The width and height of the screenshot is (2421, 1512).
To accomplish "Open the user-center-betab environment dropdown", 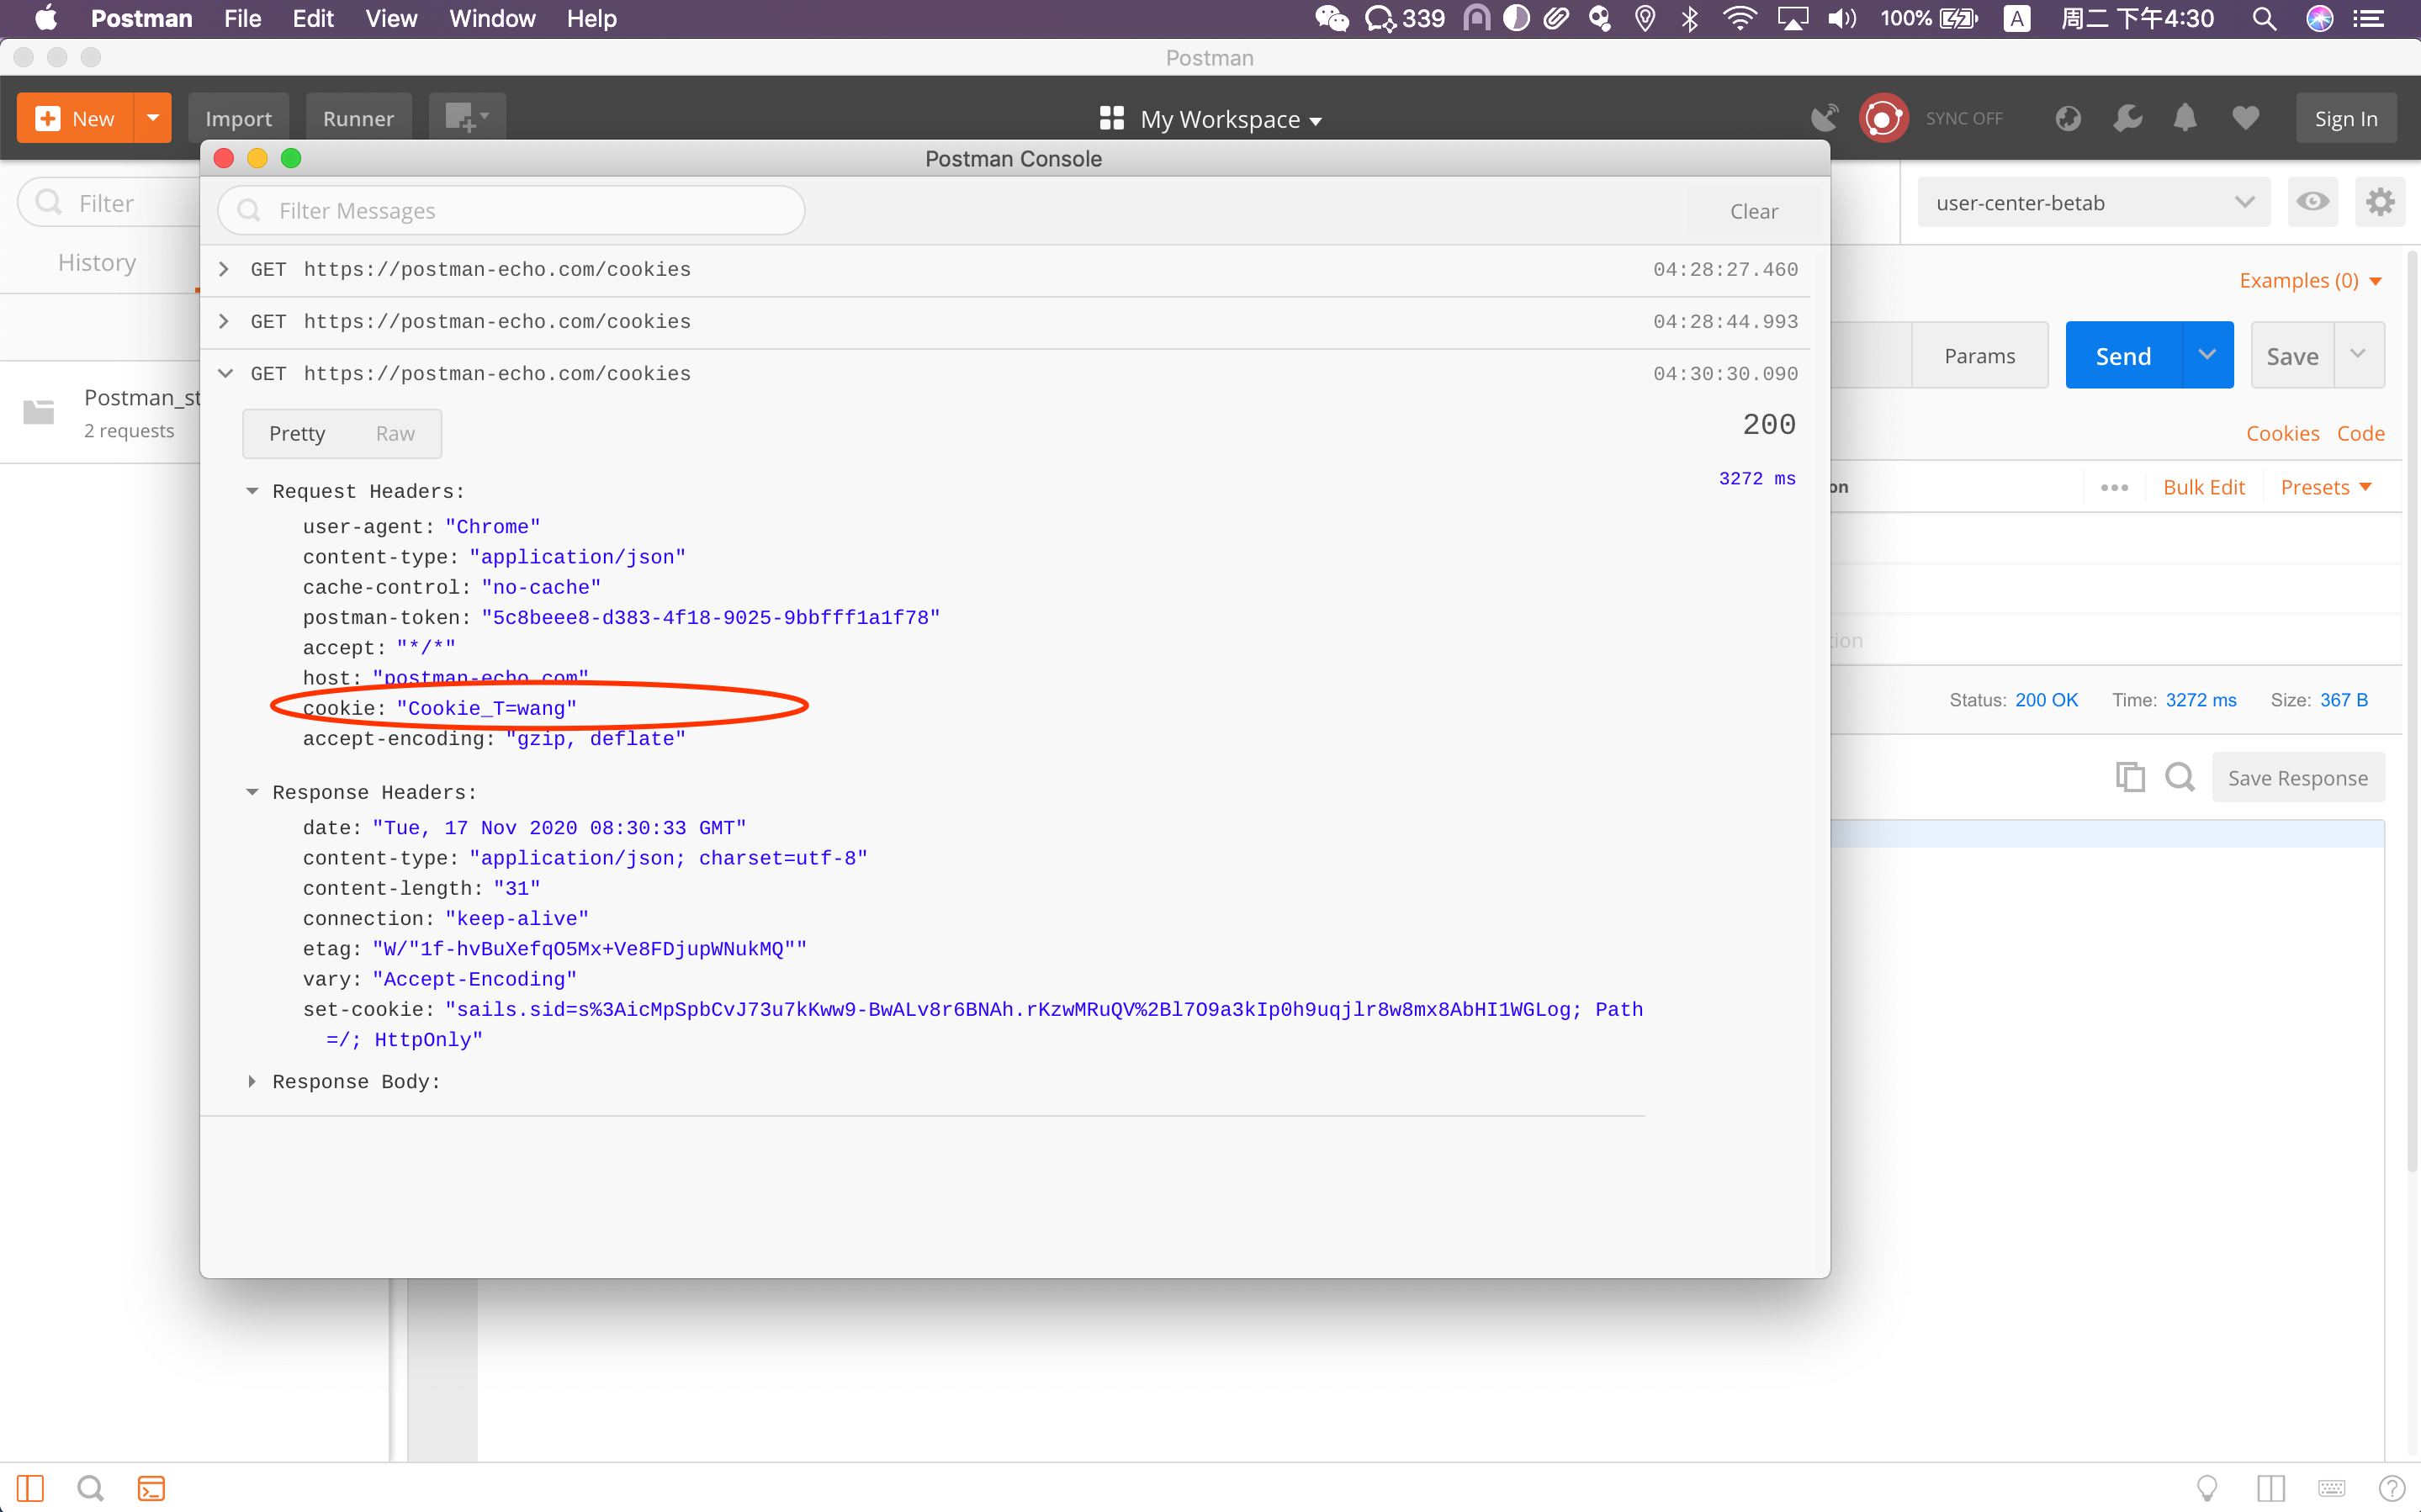I will pyautogui.click(x=2094, y=203).
